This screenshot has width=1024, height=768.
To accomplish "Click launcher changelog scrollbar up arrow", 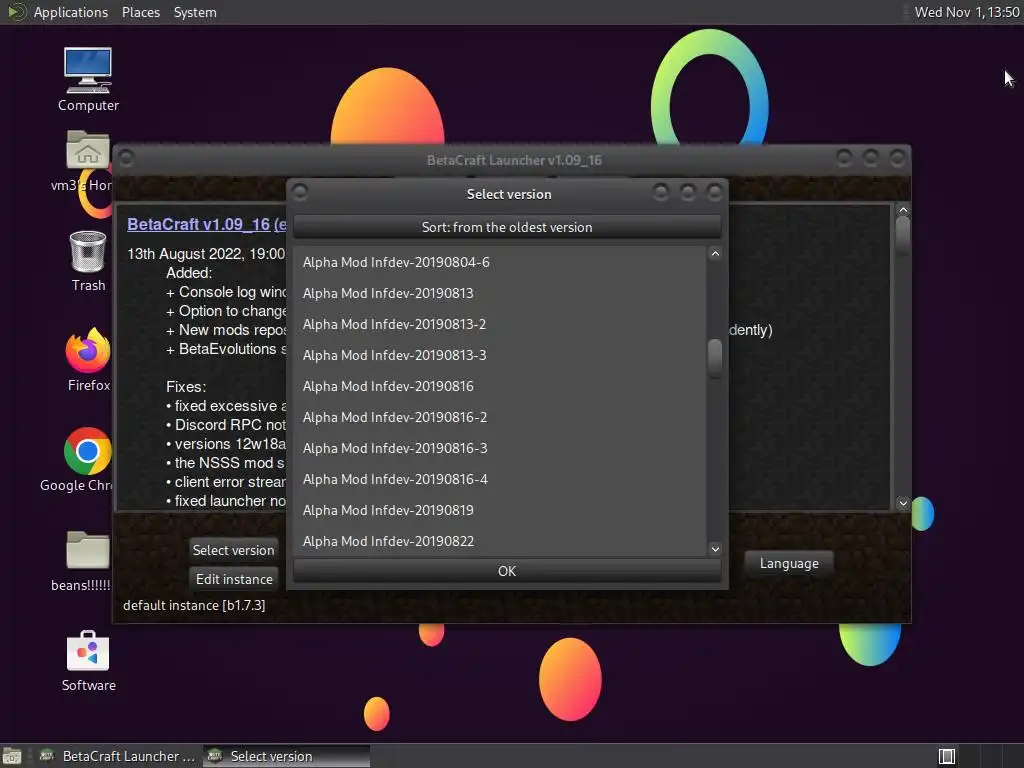I will click(903, 210).
